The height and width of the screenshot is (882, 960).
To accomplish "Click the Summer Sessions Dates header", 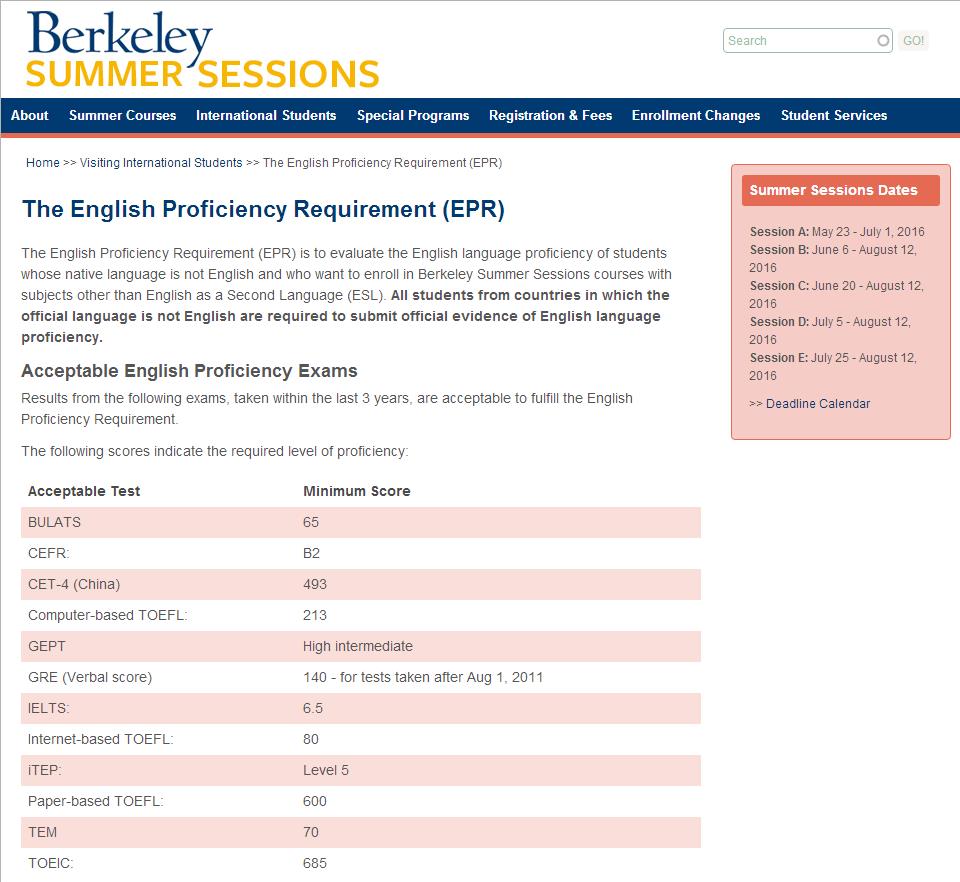I will coord(841,190).
